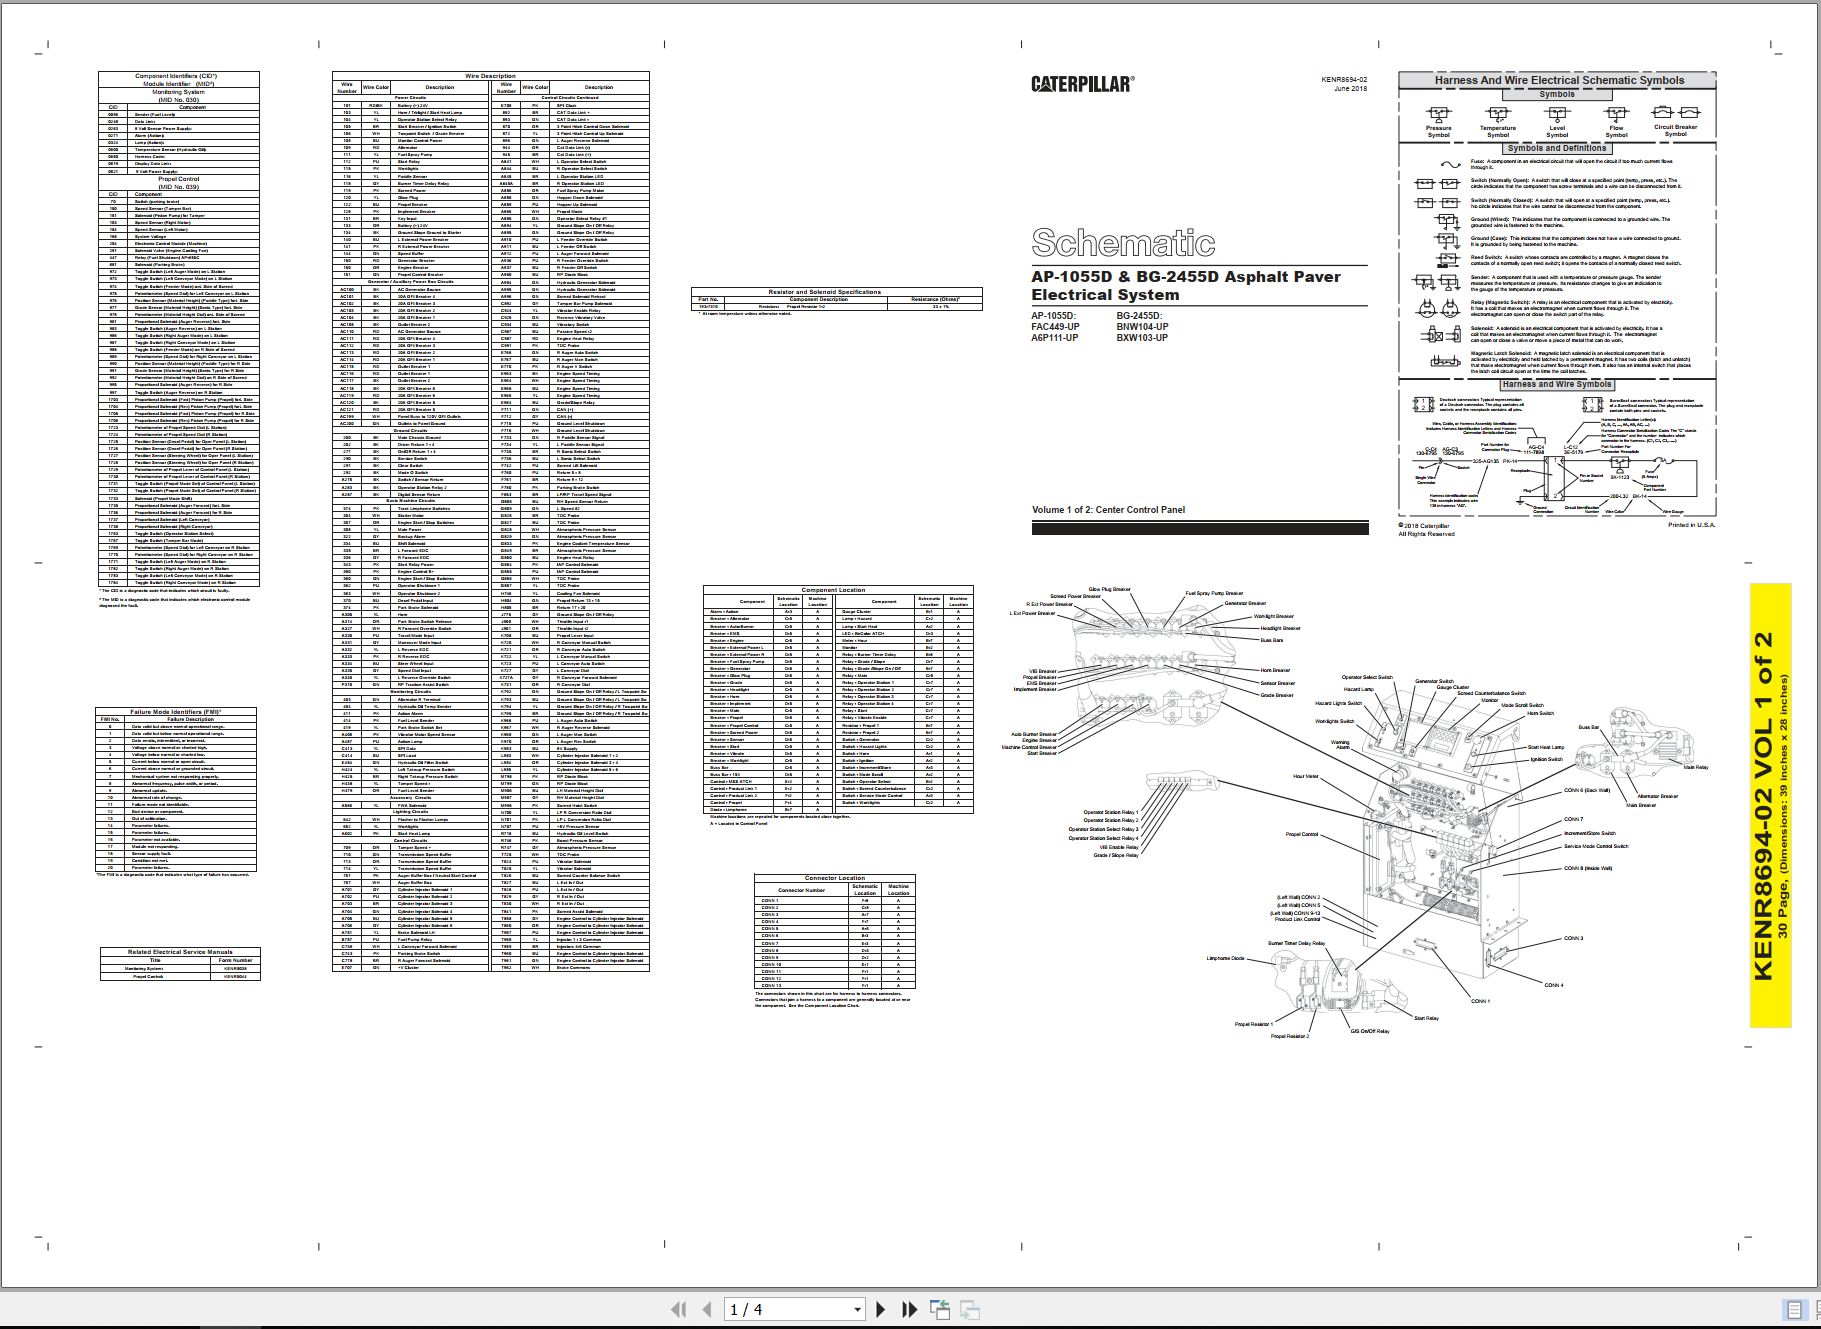This screenshot has width=1821, height=1329.
Task: Go to the next page
Action: point(880,1309)
